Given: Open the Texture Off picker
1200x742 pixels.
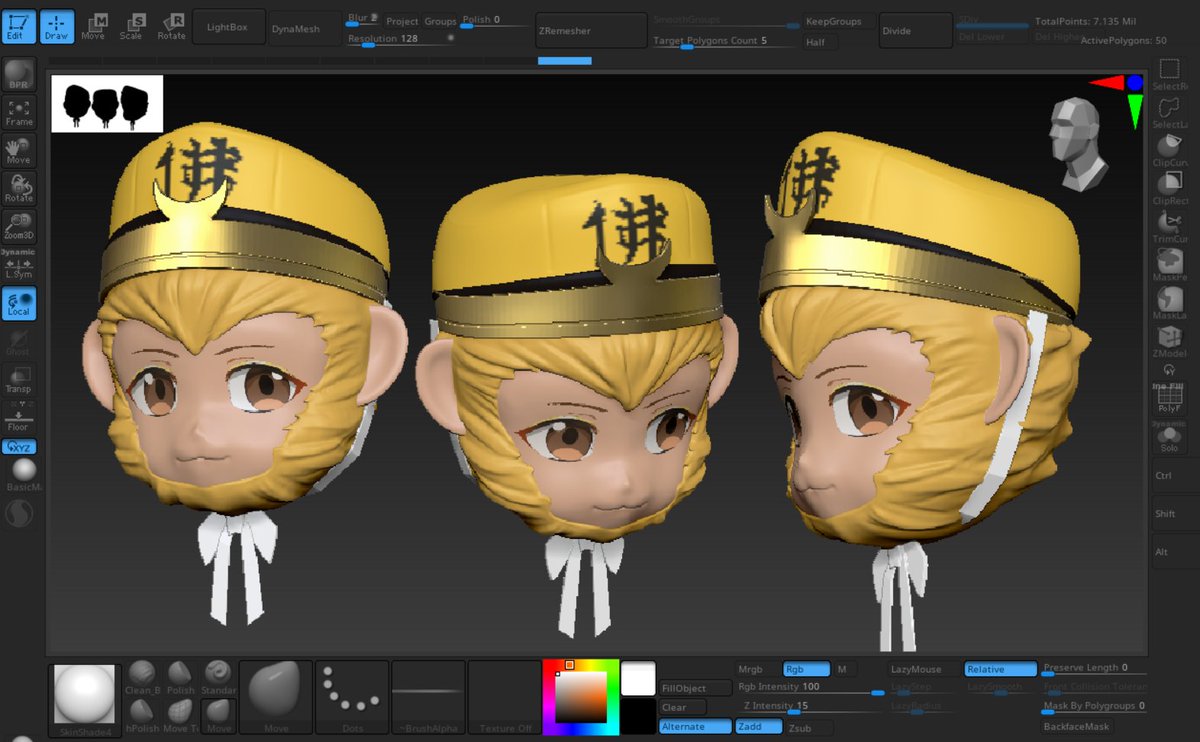Looking at the screenshot, I should pos(504,697).
